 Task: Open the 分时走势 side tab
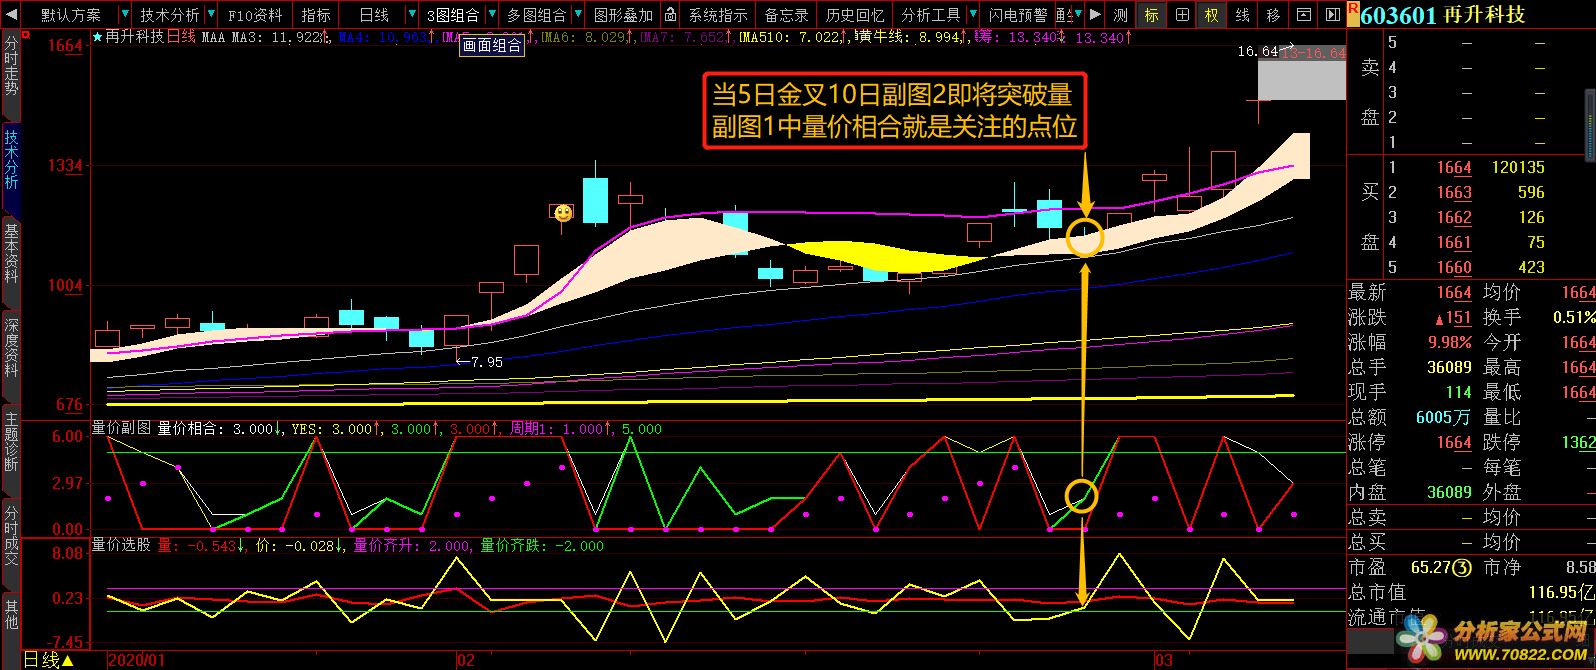11,65
